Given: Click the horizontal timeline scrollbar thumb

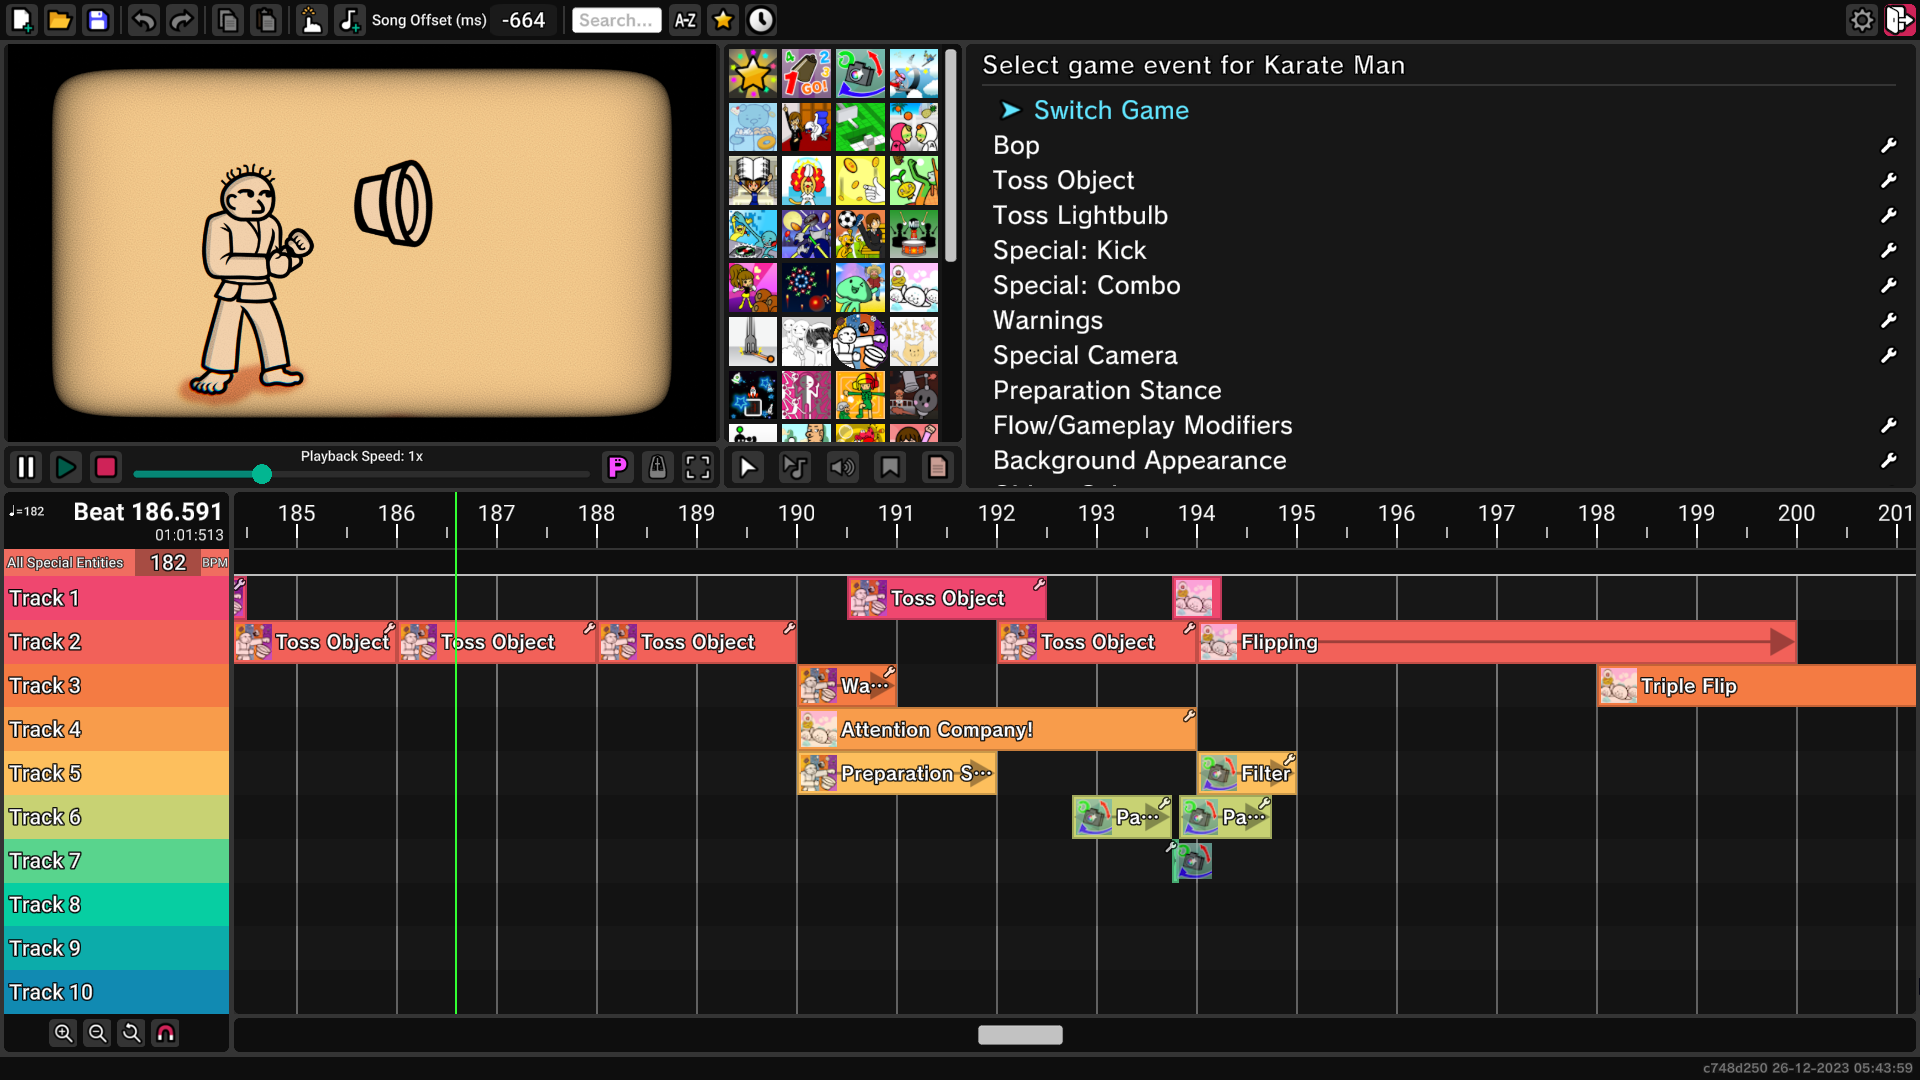Looking at the screenshot, I should (x=1020, y=1035).
